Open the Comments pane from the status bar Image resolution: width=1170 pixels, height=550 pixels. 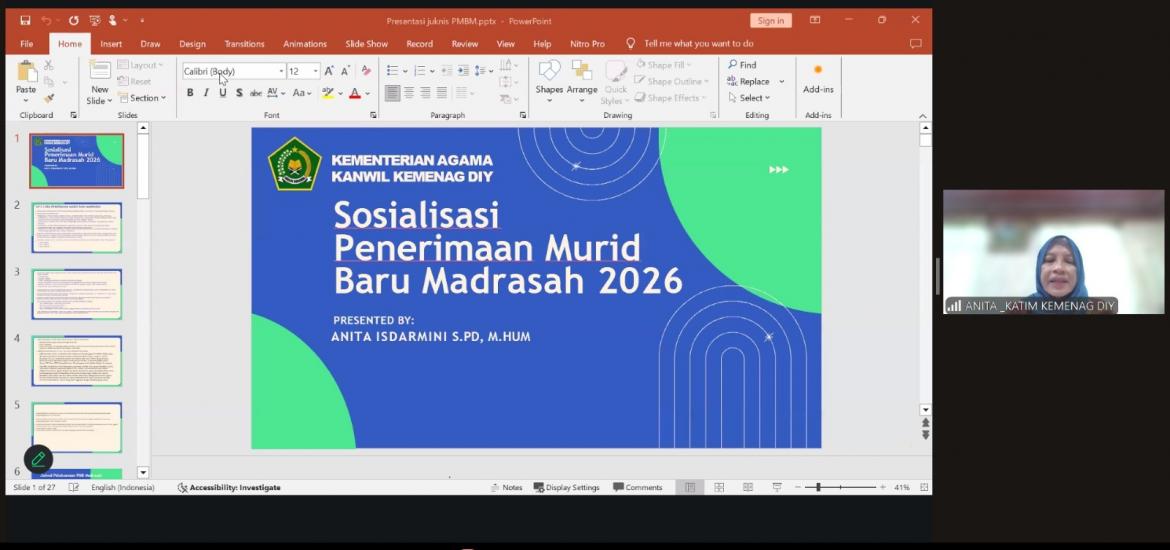tap(637, 487)
